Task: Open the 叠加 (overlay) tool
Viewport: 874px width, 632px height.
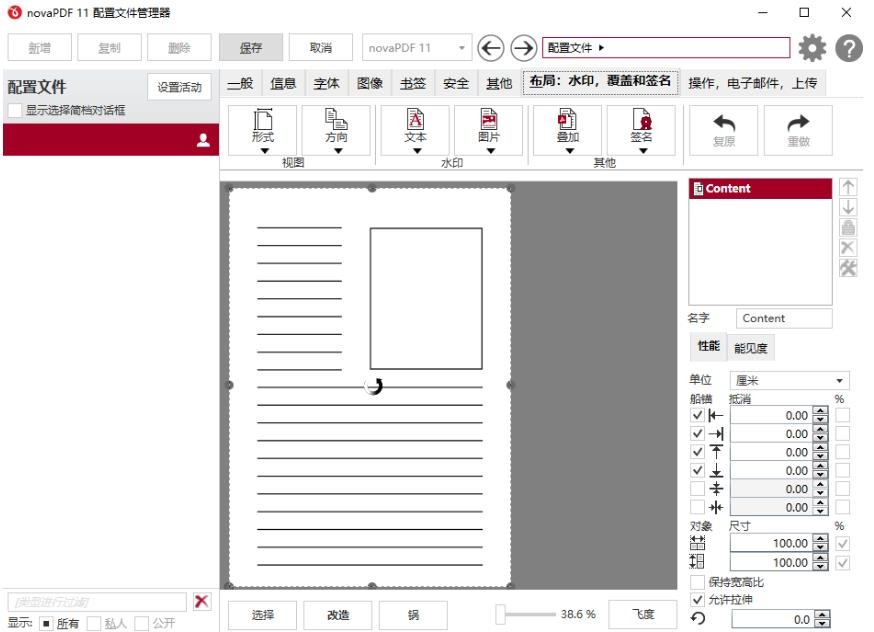Action: [567, 128]
